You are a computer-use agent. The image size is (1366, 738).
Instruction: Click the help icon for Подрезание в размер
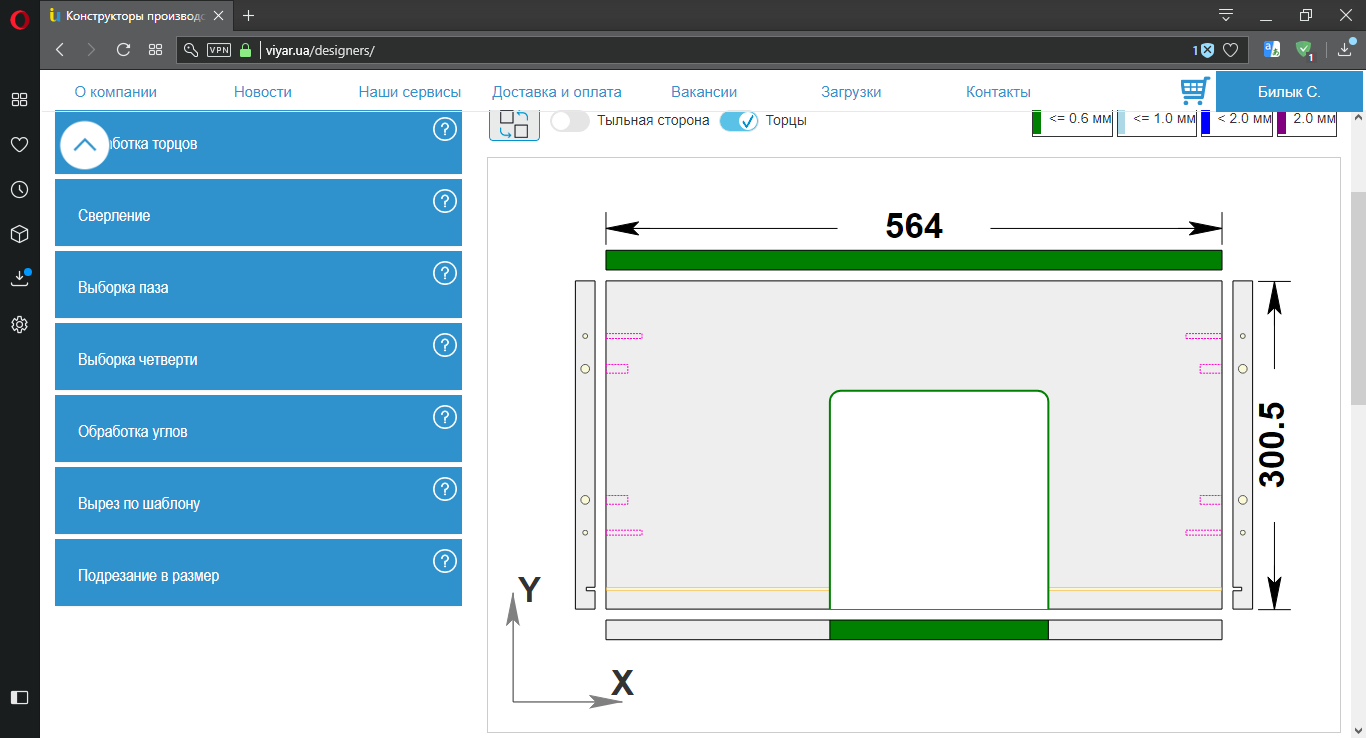[445, 561]
